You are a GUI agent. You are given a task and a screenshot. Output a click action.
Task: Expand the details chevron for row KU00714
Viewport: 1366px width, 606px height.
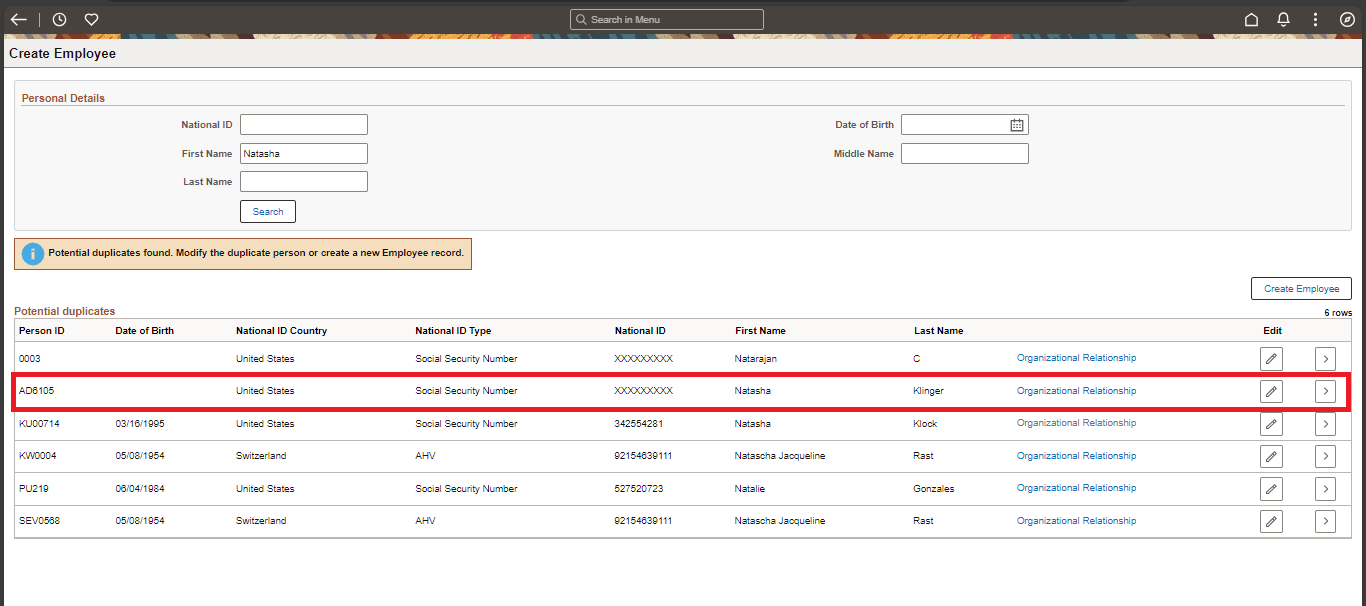point(1325,424)
